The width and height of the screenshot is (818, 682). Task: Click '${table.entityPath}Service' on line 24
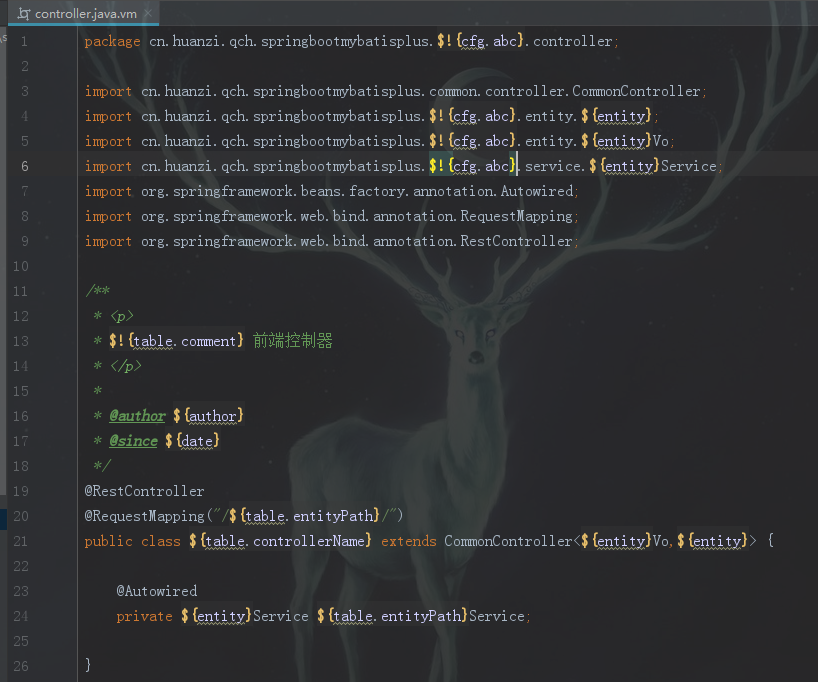420,616
